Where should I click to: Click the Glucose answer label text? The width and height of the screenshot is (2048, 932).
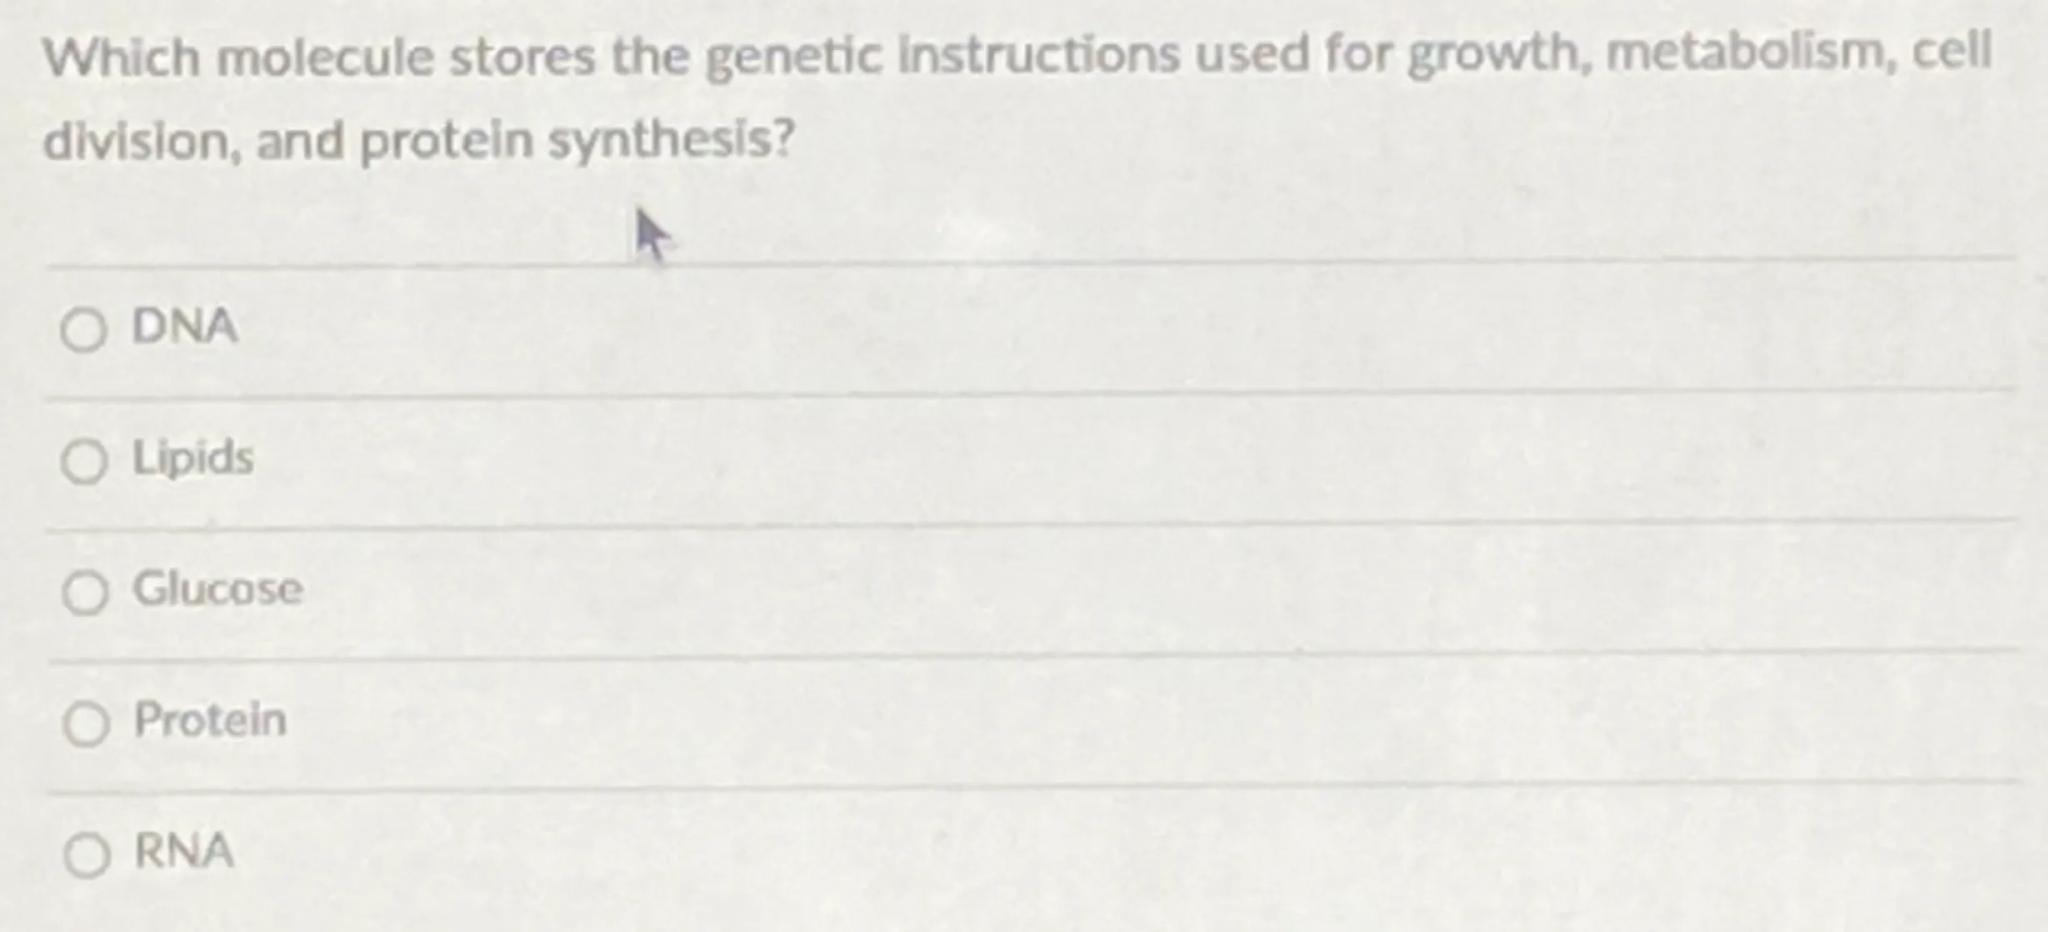coord(218,588)
